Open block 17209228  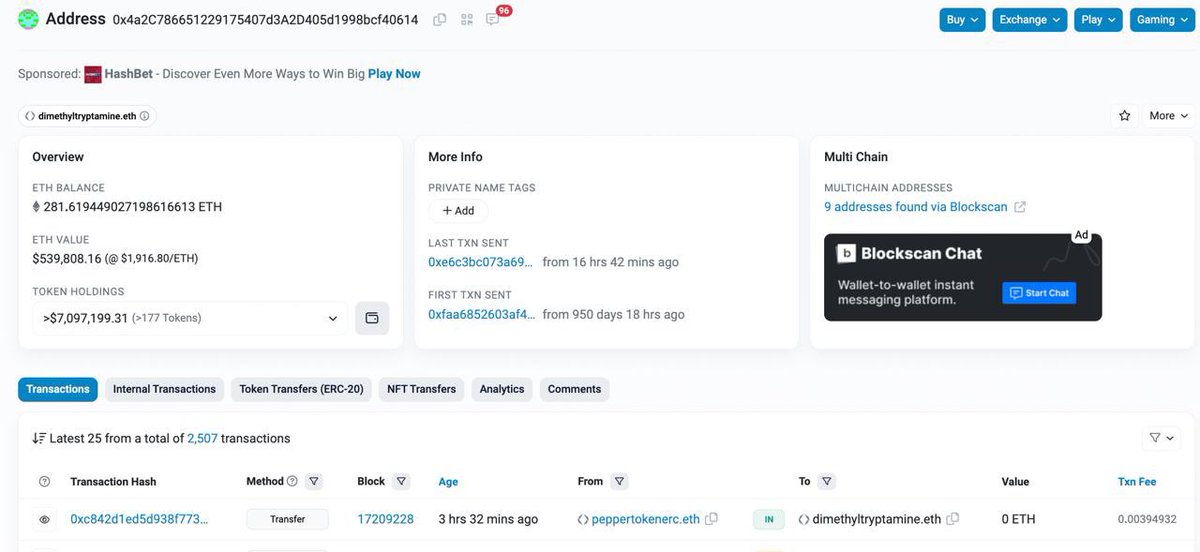[x=385, y=520]
